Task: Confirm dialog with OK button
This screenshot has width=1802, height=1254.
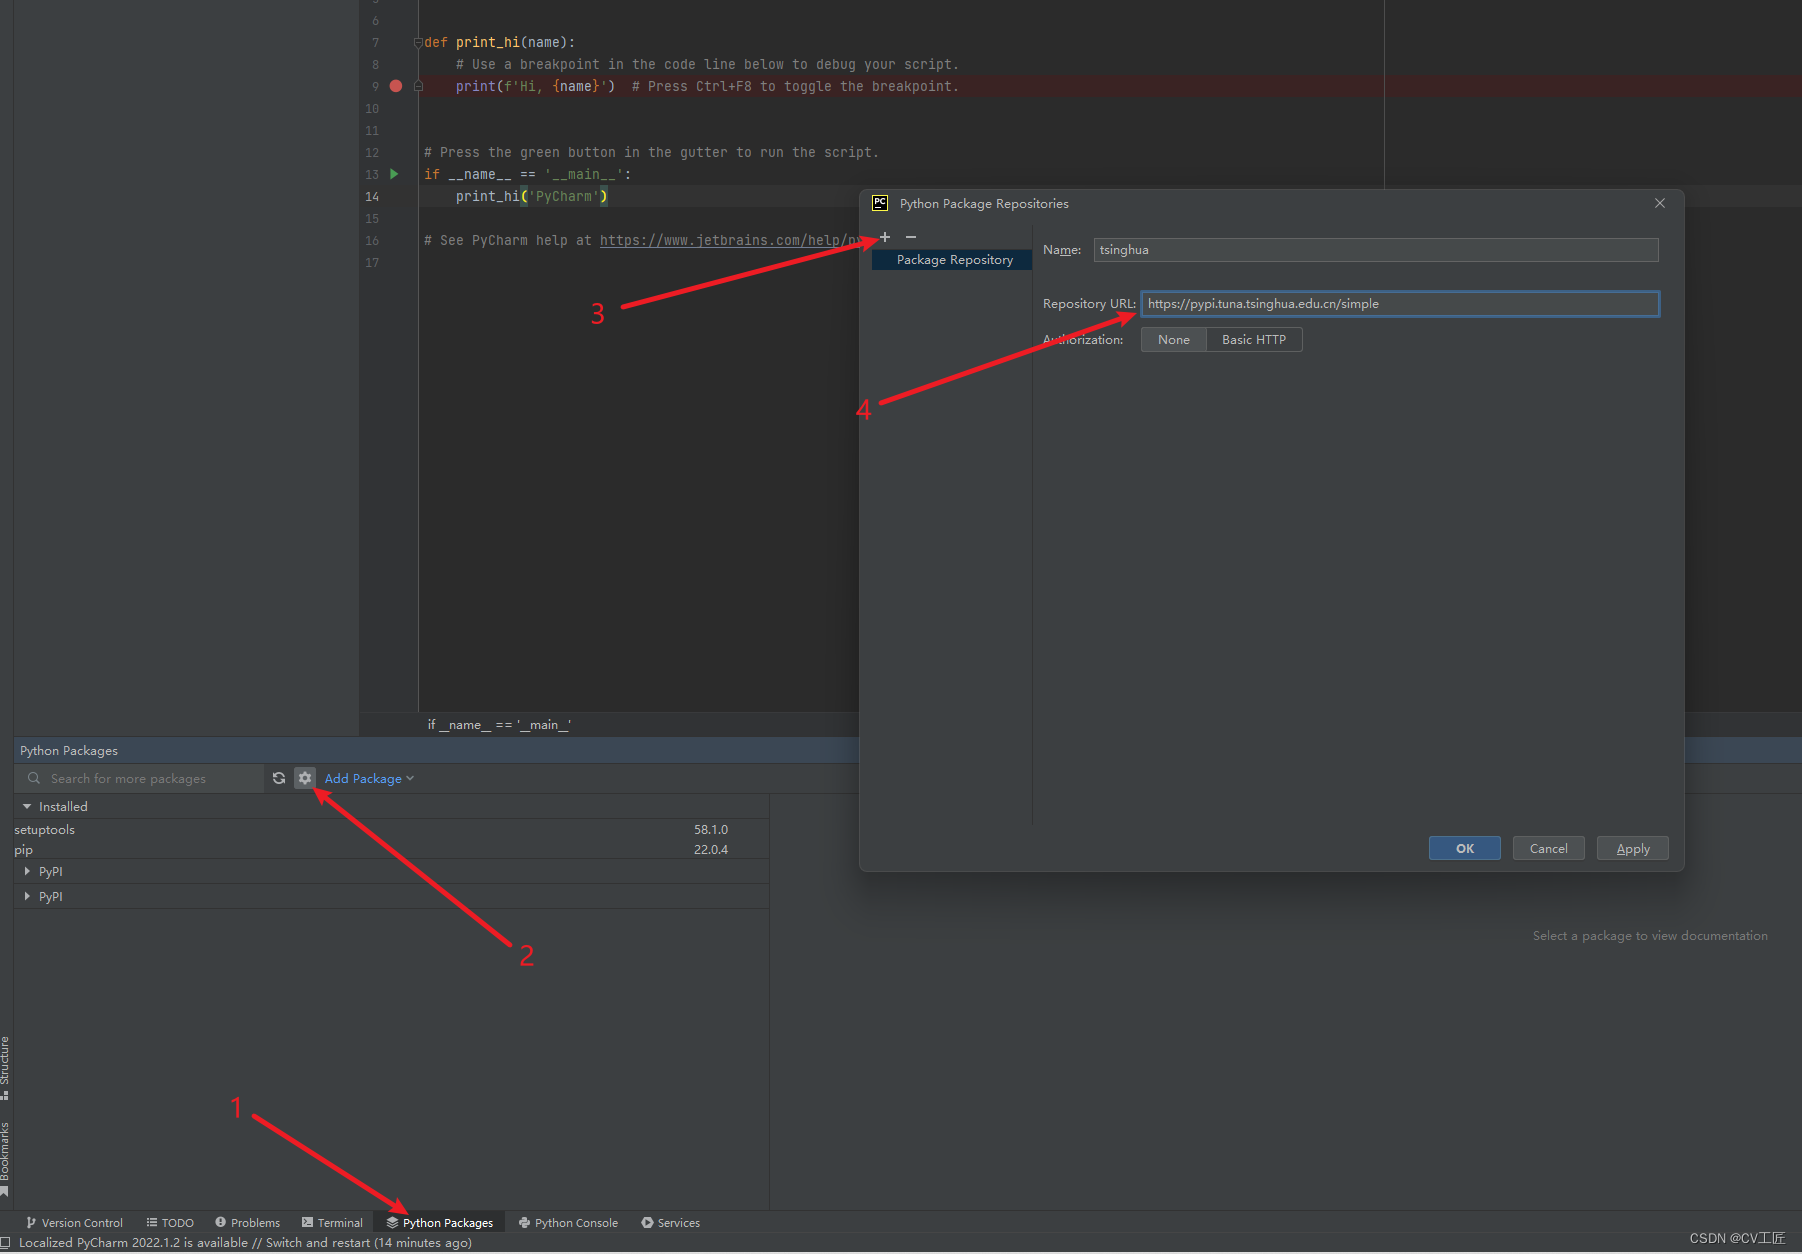Action: coord(1465,848)
